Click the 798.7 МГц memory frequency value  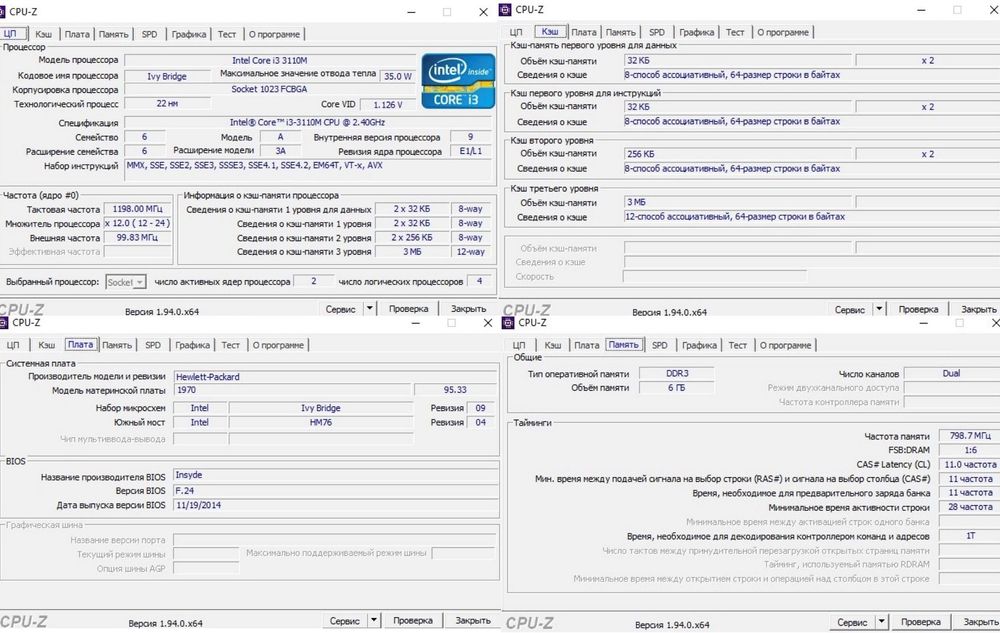[969, 436]
